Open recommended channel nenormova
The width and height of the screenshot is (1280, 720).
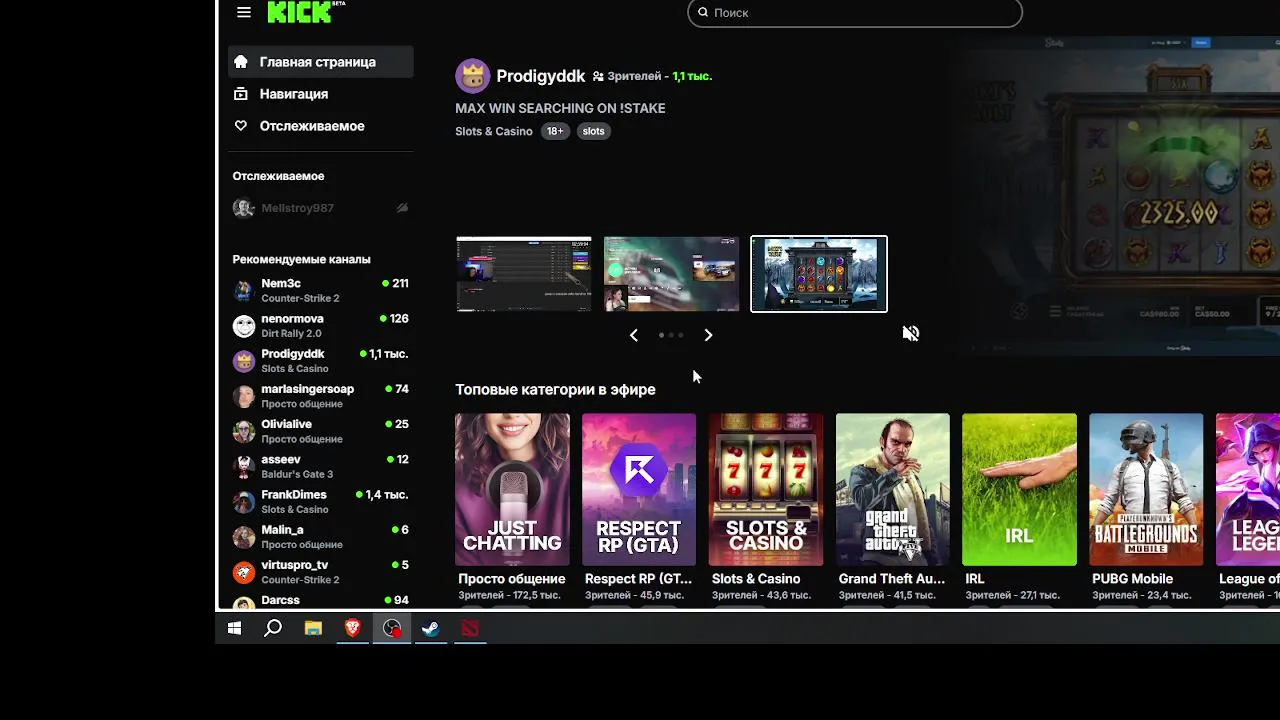320,325
